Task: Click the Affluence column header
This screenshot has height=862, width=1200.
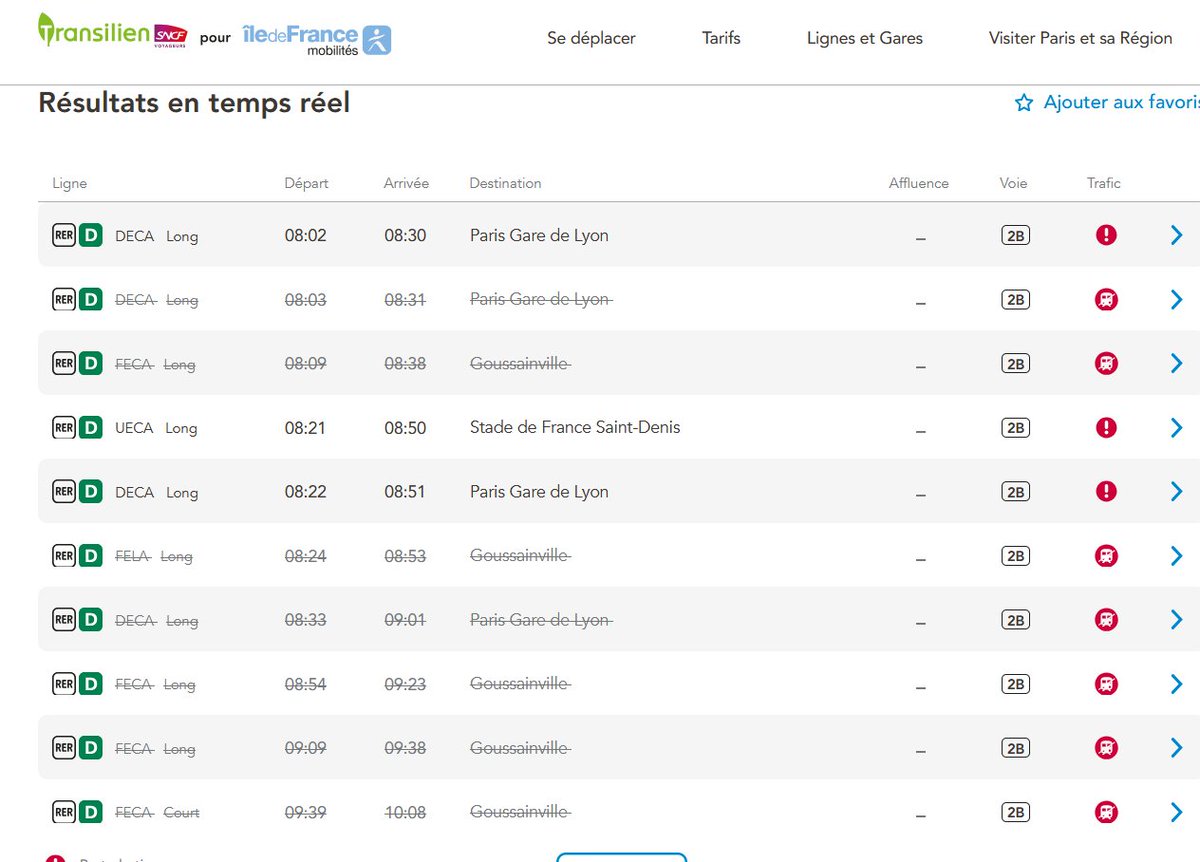Action: pyautogui.click(x=919, y=184)
